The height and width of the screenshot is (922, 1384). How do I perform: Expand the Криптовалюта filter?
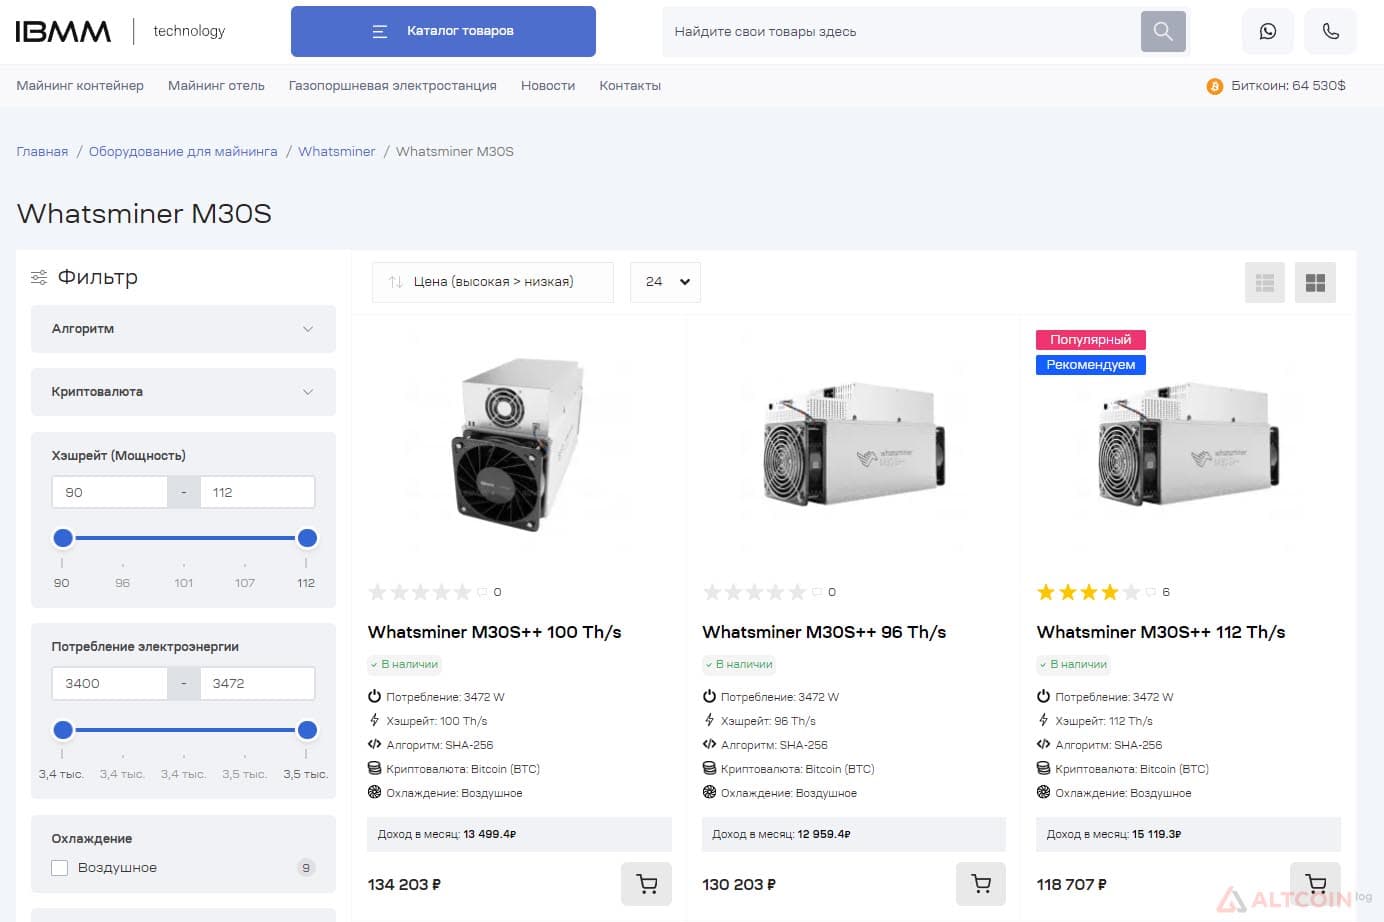pyautogui.click(x=183, y=392)
